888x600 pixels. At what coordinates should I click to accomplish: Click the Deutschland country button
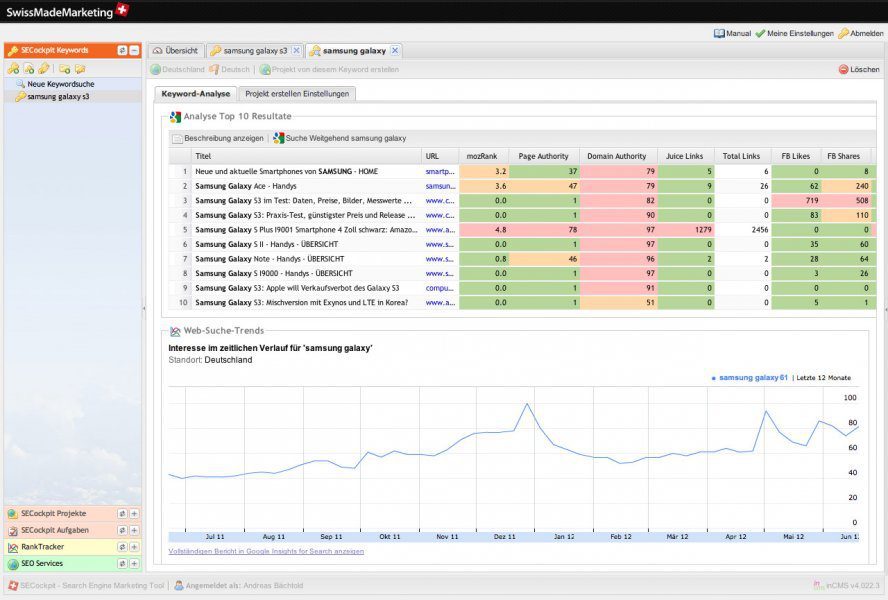click(x=177, y=69)
